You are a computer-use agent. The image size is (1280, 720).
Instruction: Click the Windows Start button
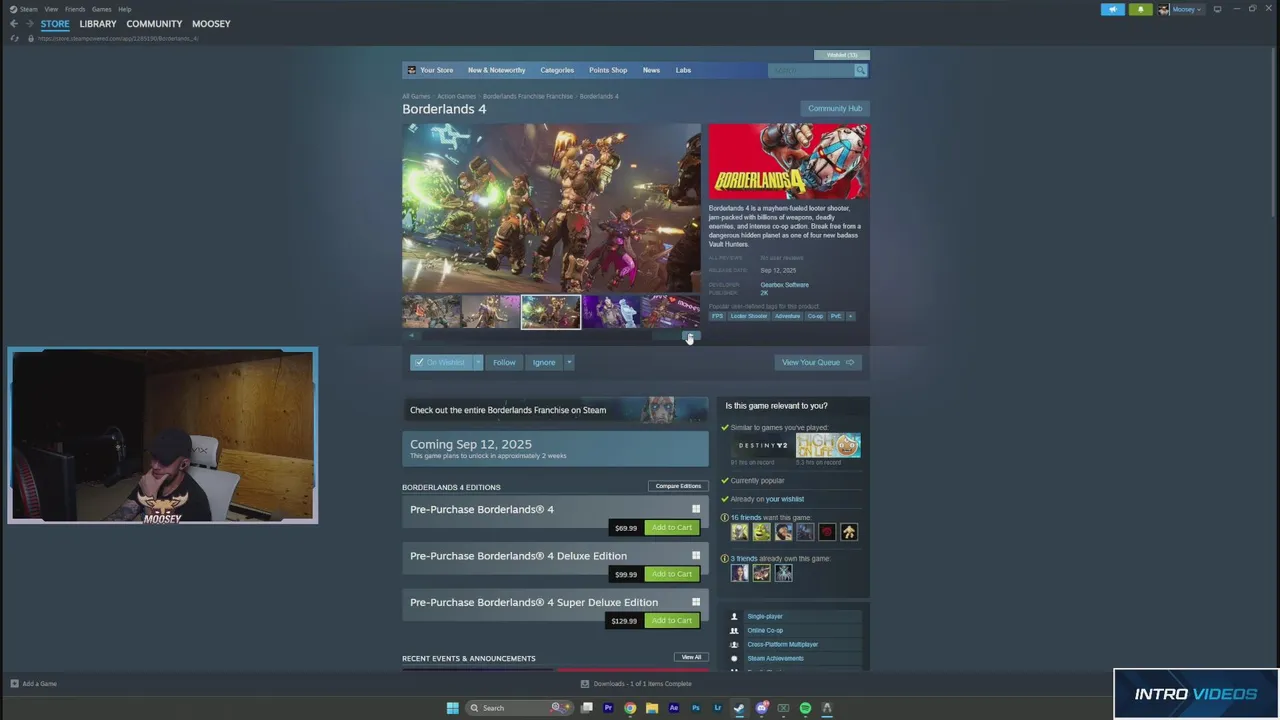pyautogui.click(x=452, y=708)
